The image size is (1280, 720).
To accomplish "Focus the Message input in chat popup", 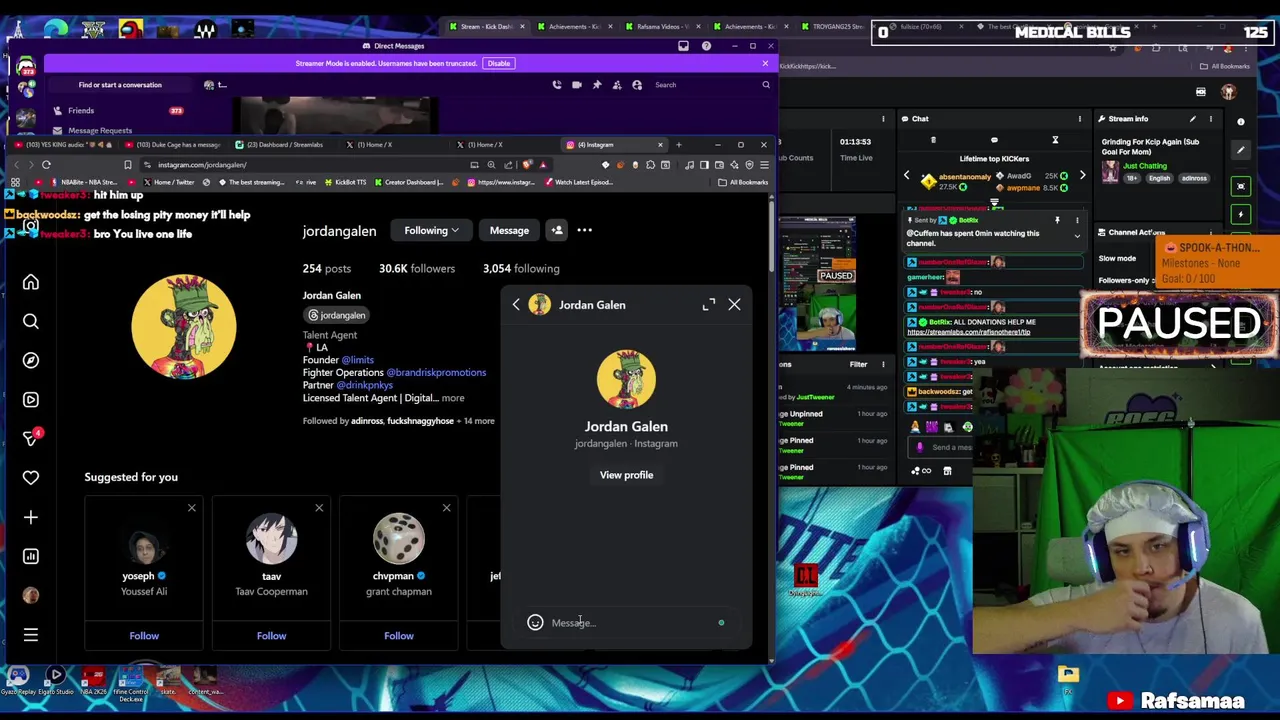I will click(630, 623).
